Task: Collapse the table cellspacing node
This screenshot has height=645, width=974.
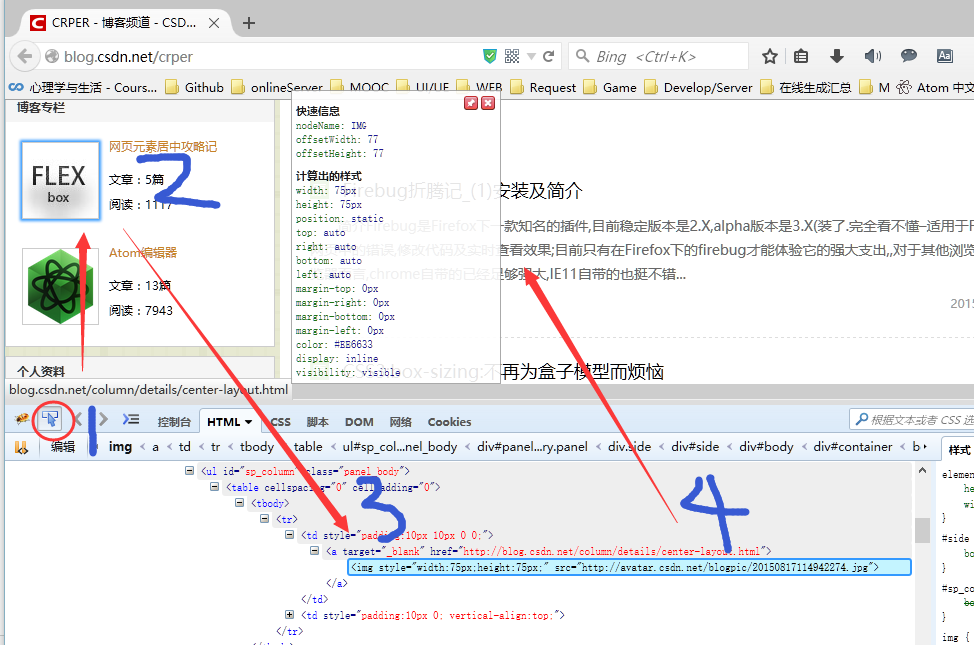Action: click(214, 487)
